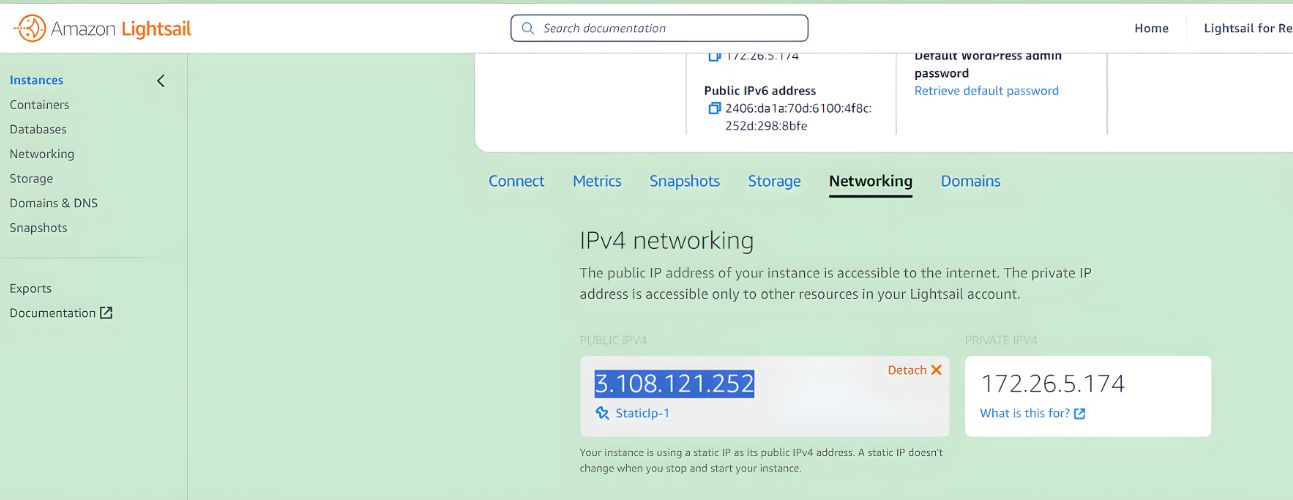Open Containers in the sidebar
This screenshot has width=1293, height=500.
click(x=39, y=105)
